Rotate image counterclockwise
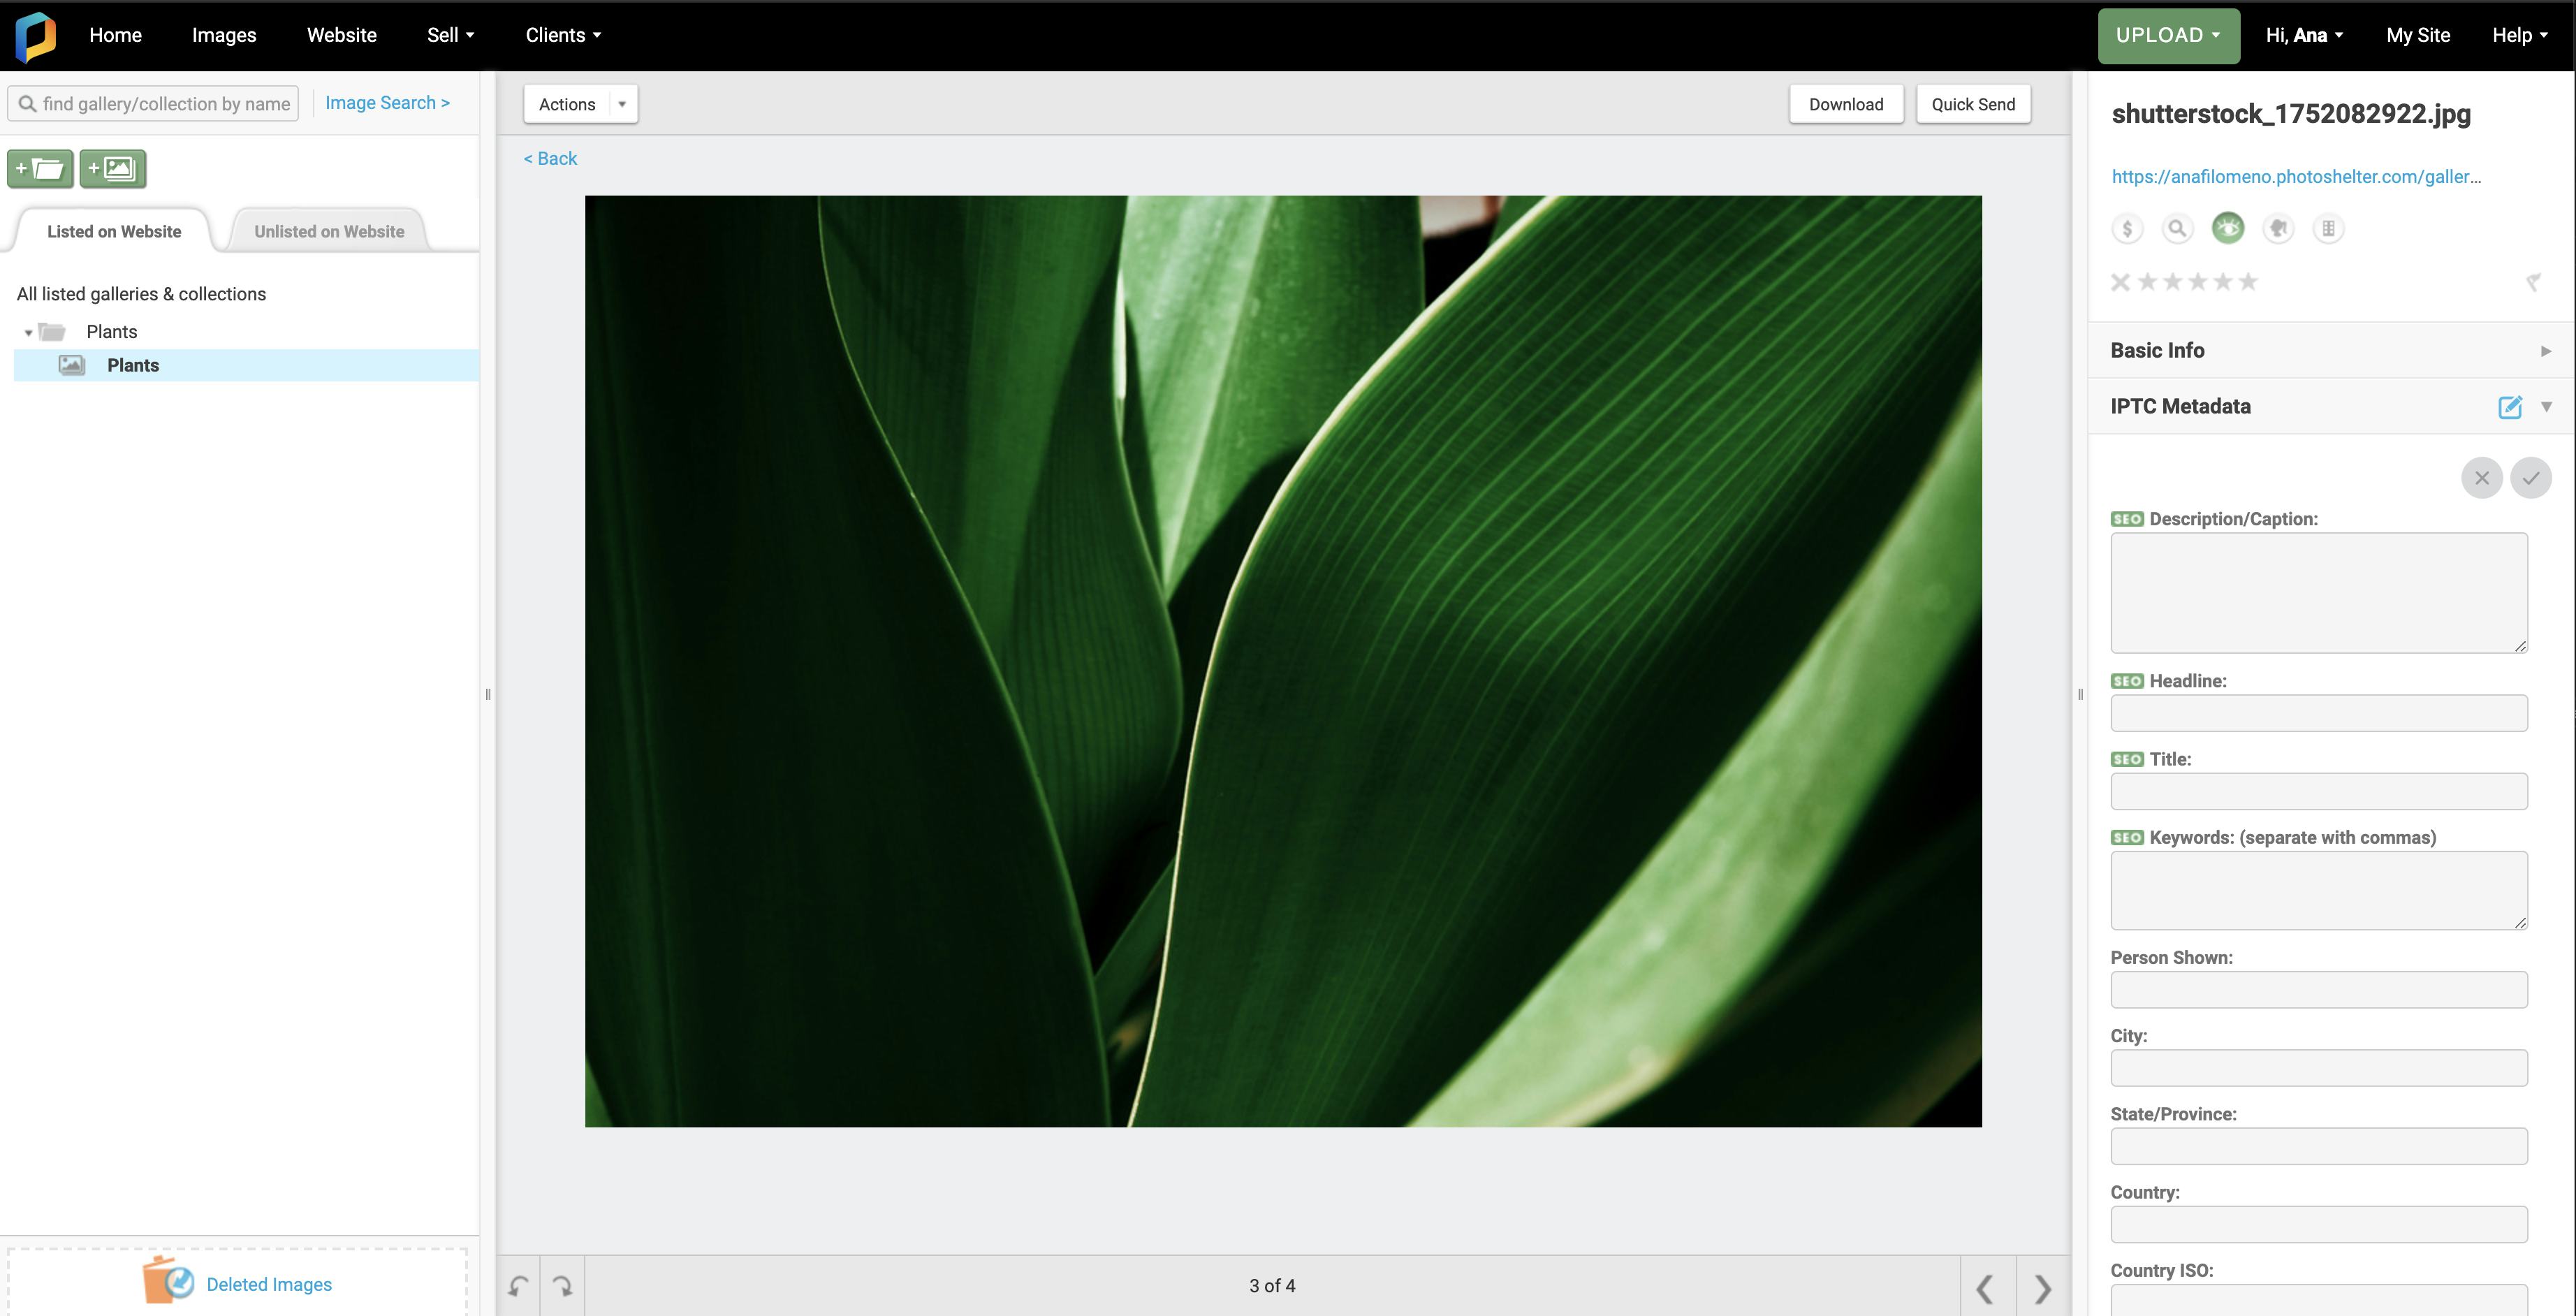The height and width of the screenshot is (1316, 2576). point(518,1286)
